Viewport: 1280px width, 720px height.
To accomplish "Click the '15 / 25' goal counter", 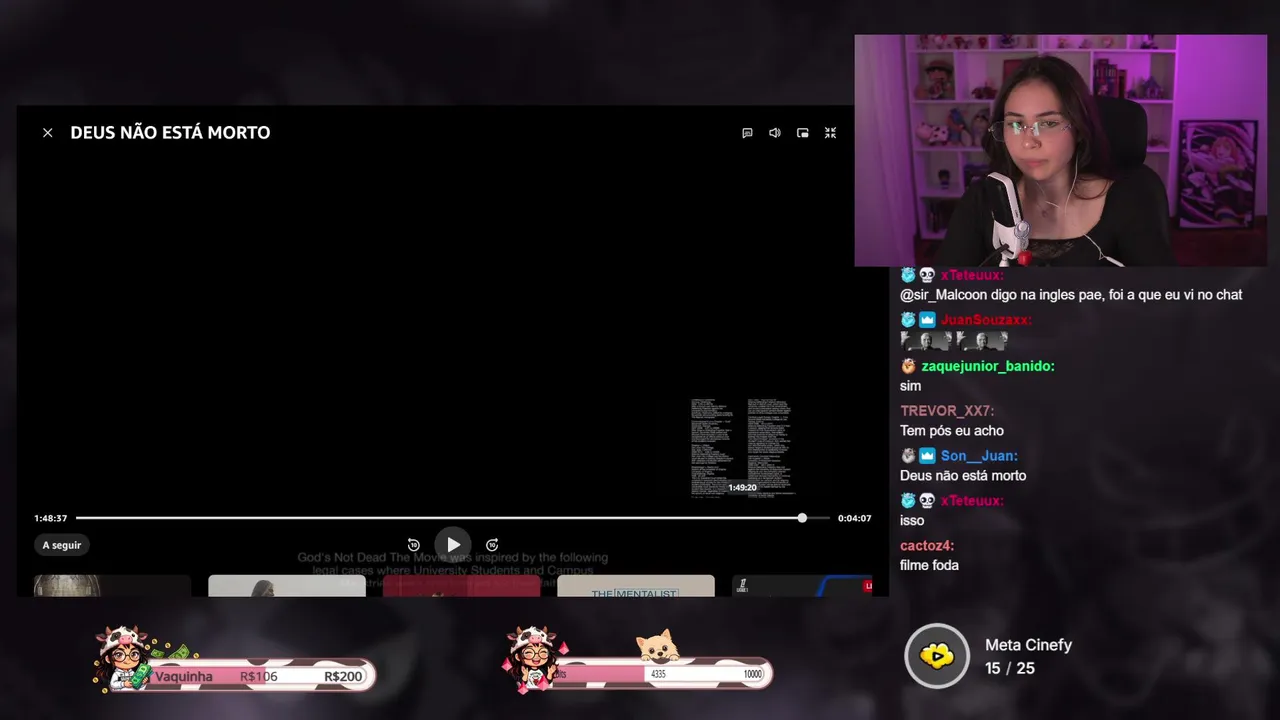I will 1010,668.
